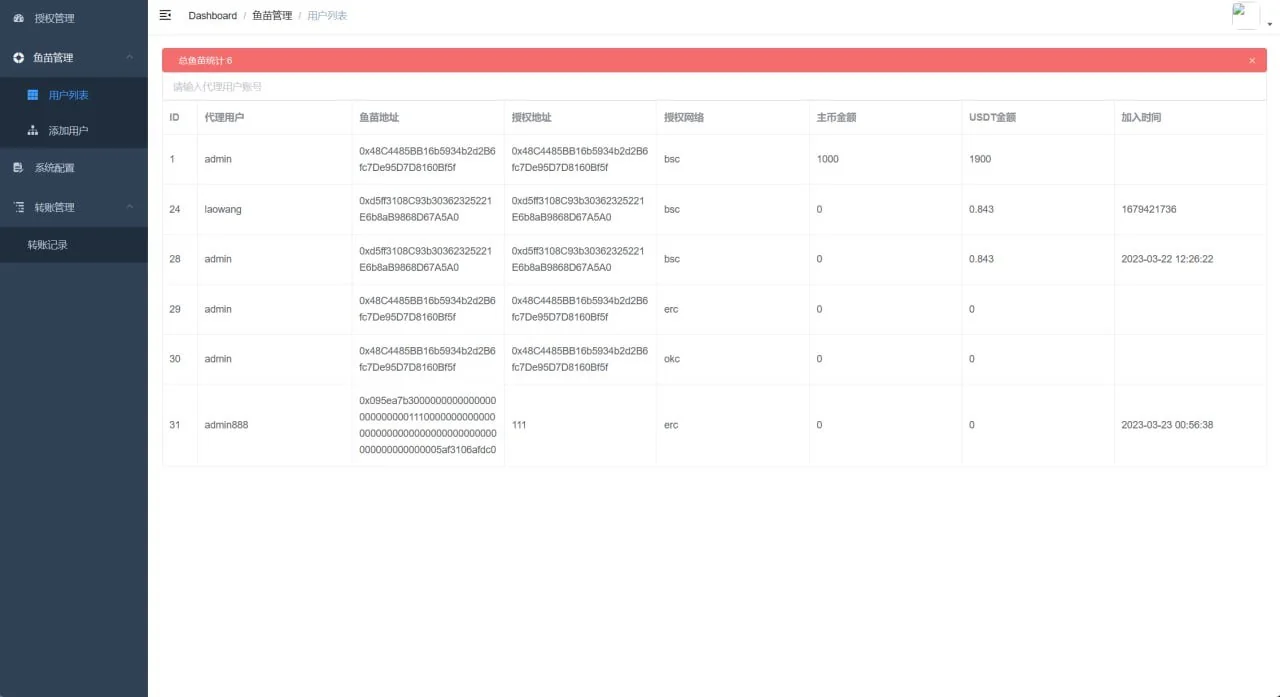This screenshot has width=1280, height=697.
Task: Open 转账记录 in the sidebar
Action: [48, 245]
